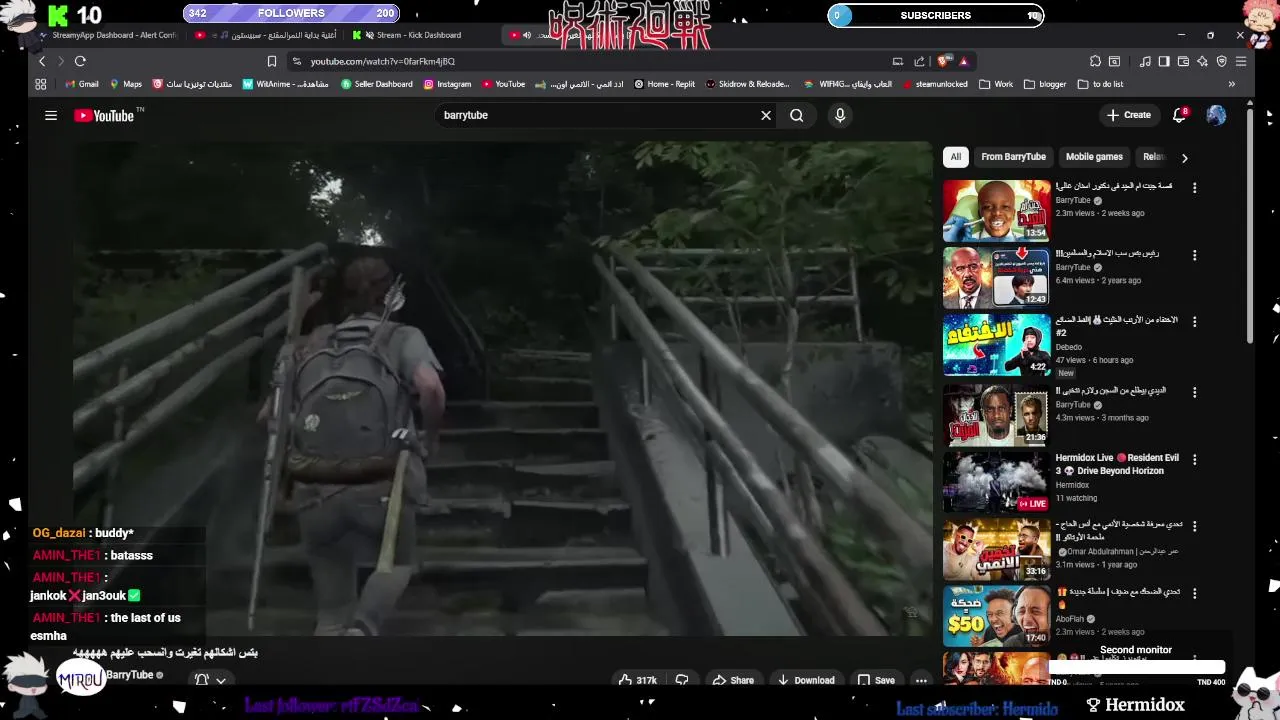The image size is (1280, 720).
Task: Open the steamunlocked bookmark
Action: tap(935, 84)
